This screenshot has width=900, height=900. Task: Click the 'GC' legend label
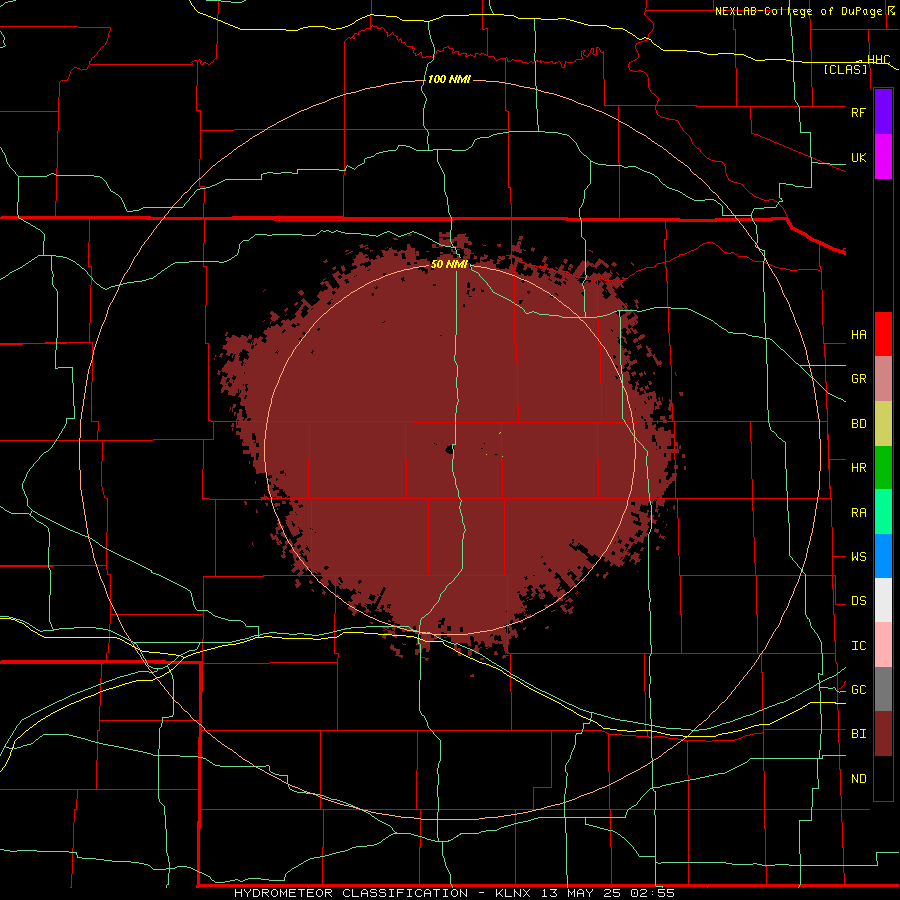(858, 690)
